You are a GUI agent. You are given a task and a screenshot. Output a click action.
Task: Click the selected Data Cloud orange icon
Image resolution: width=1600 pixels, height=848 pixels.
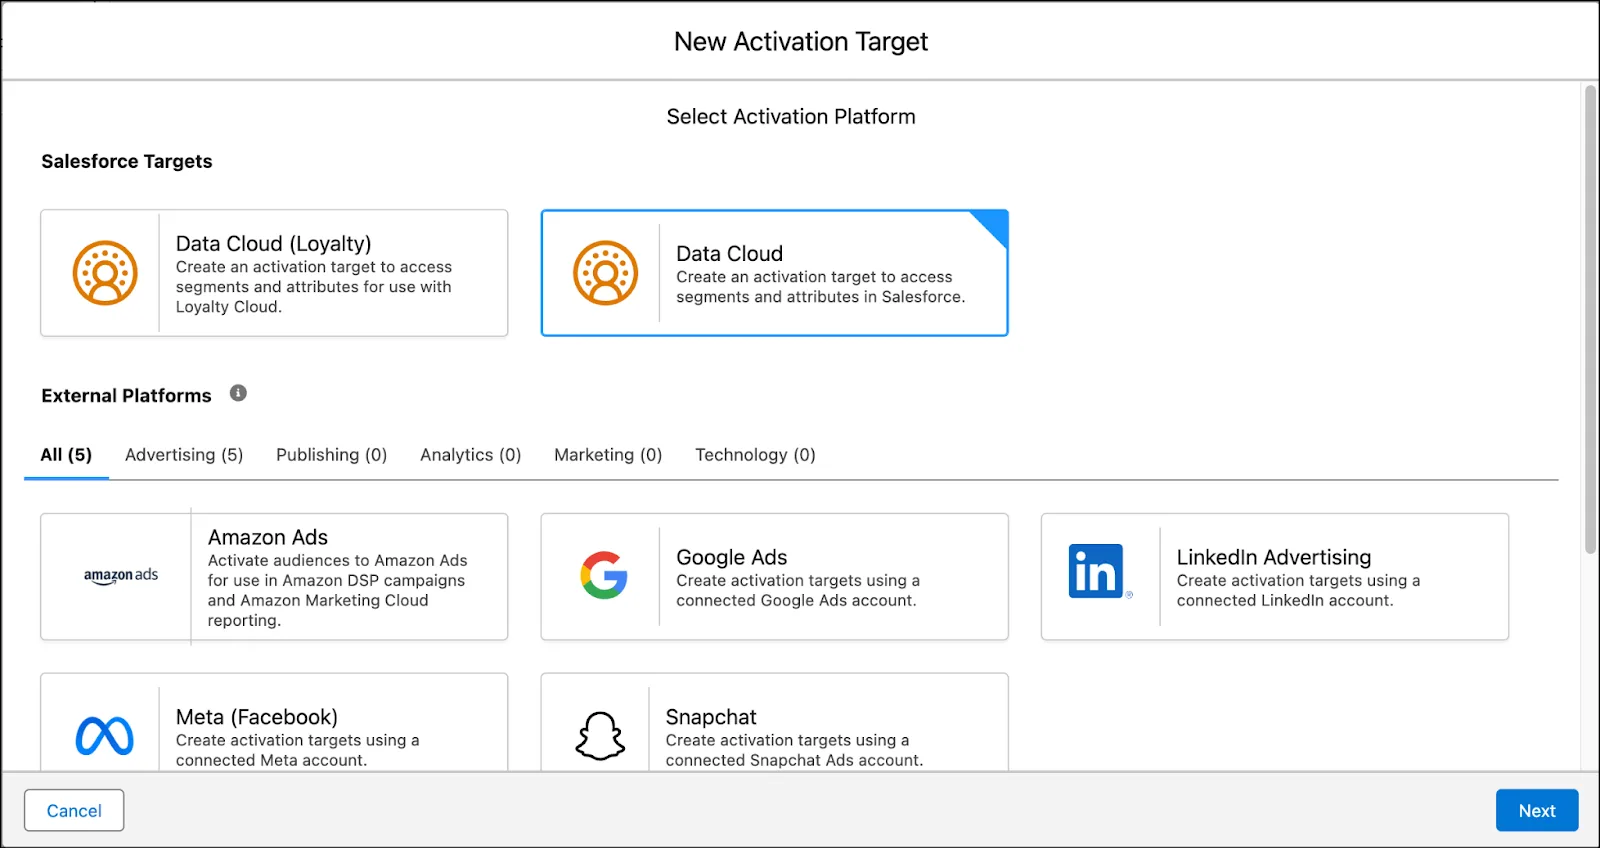click(605, 273)
